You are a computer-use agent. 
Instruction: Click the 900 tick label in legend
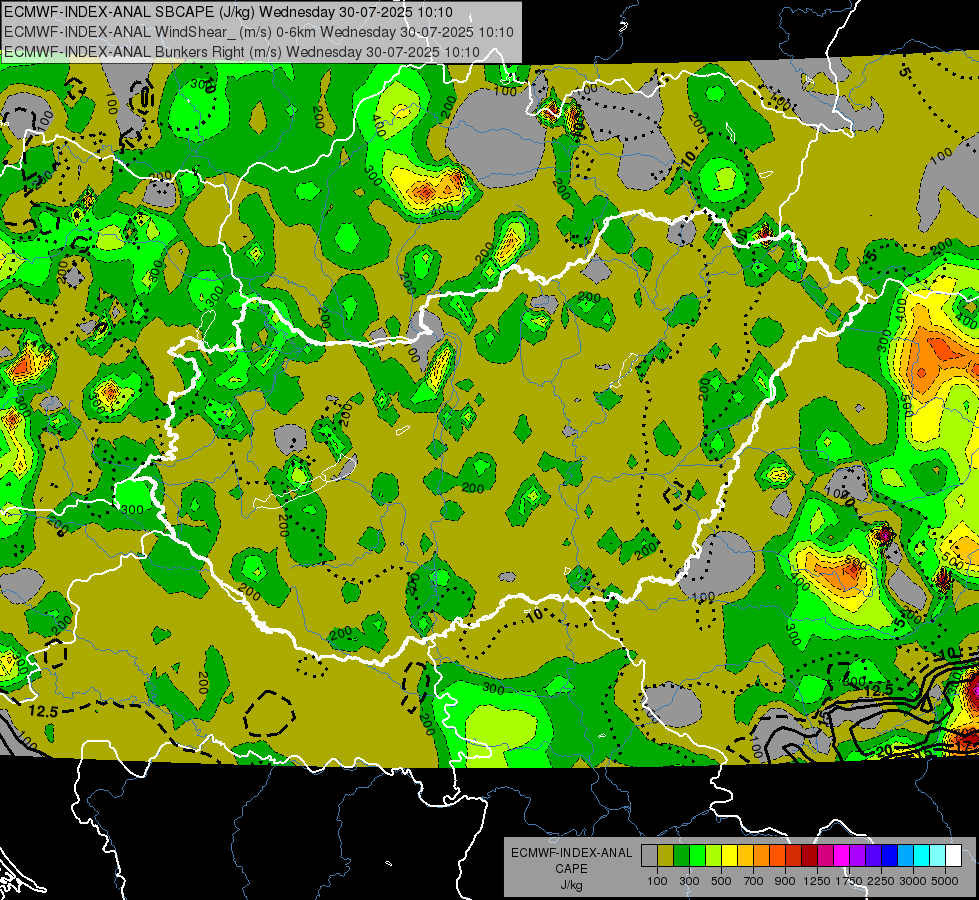click(785, 881)
